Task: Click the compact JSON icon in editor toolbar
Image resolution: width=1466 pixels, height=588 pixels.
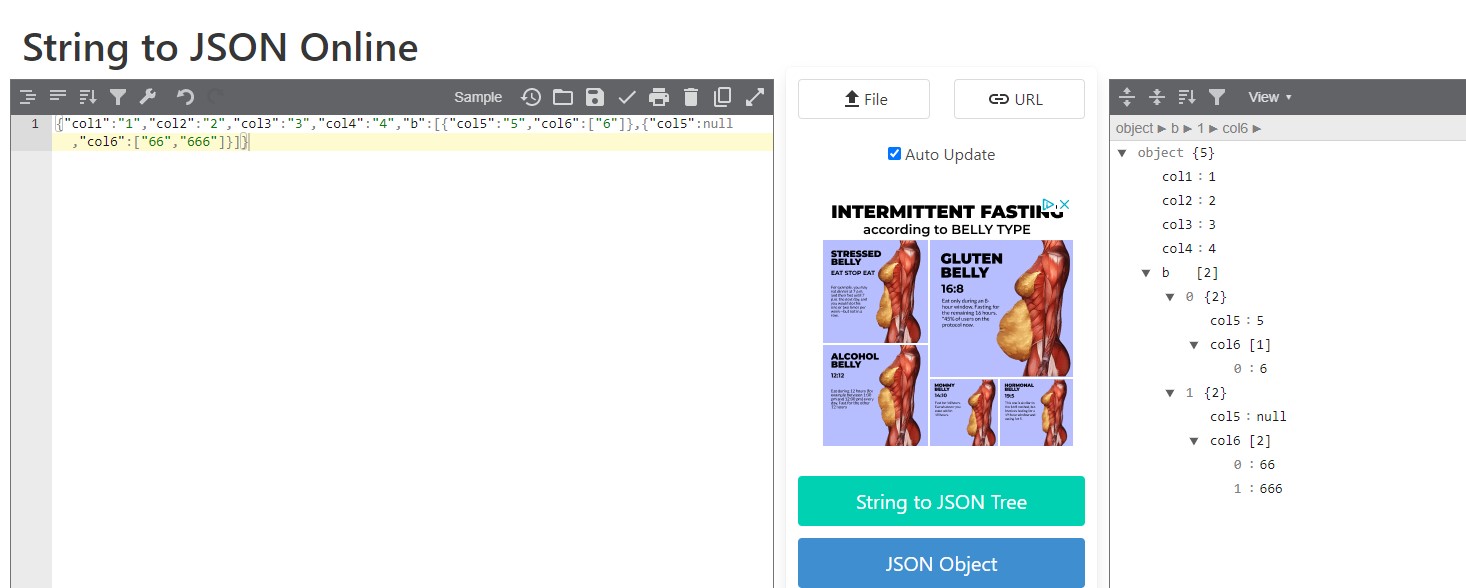Action: coord(58,97)
